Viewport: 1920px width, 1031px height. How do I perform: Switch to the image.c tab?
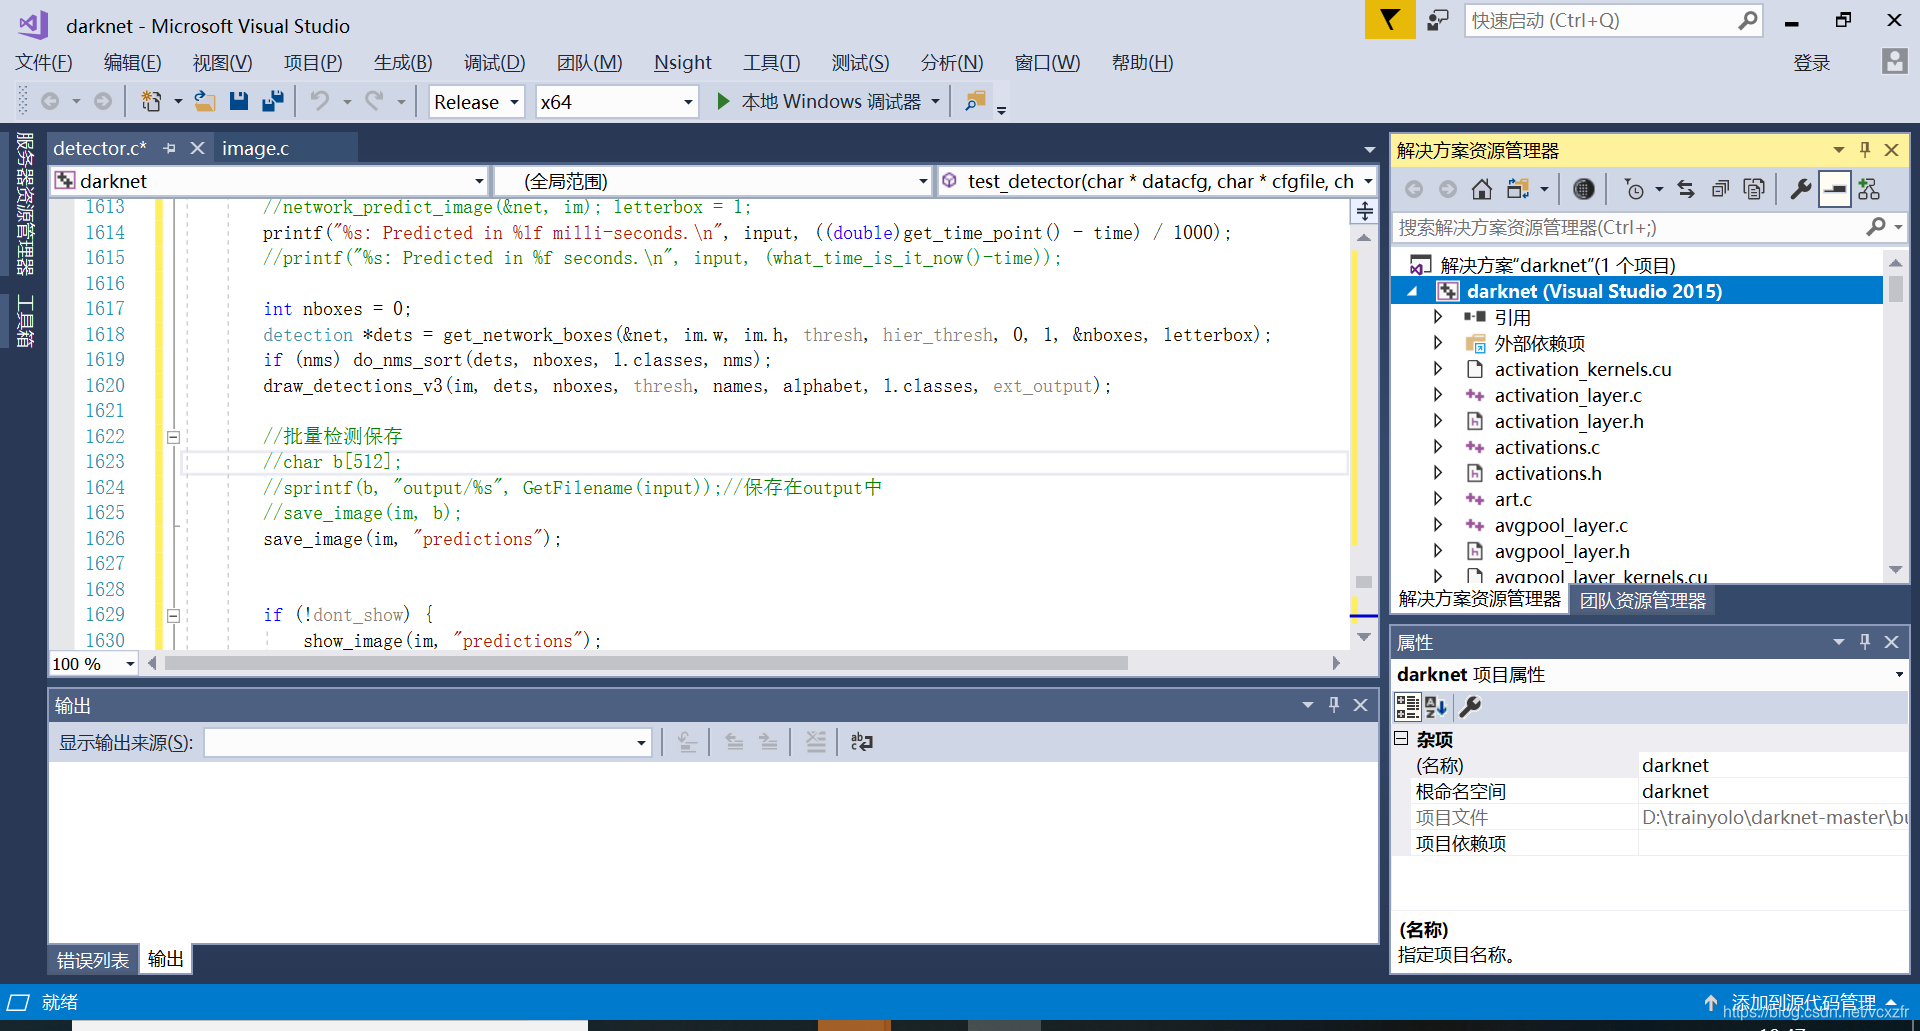click(x=255, y=148)
